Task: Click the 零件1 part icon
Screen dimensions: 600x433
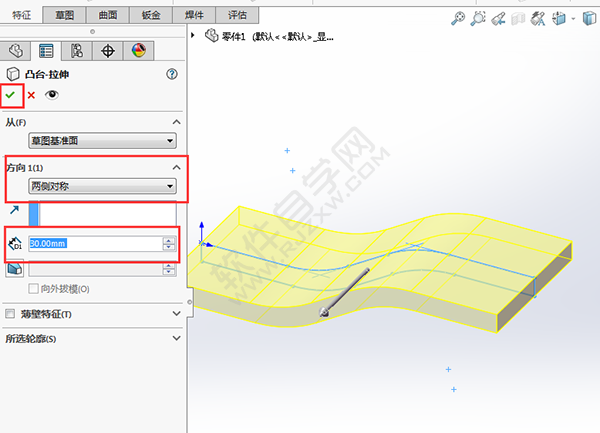Action: [212, 36]
